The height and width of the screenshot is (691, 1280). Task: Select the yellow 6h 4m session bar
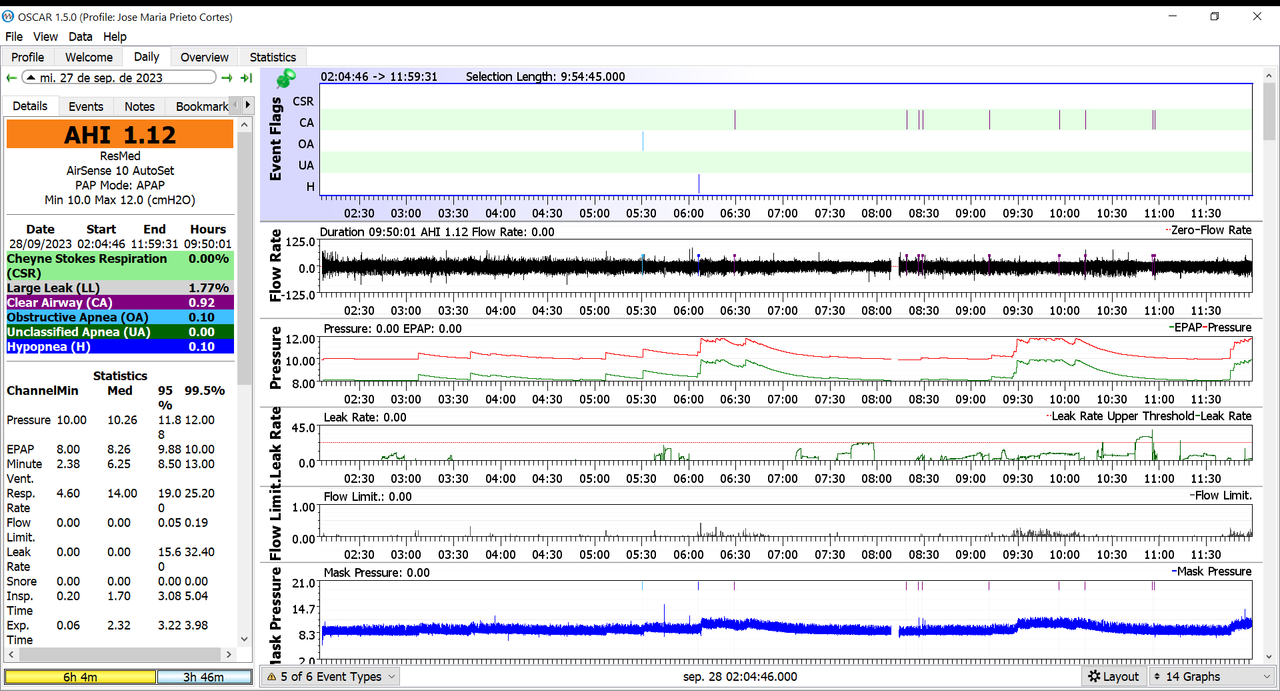coord(80,677)
